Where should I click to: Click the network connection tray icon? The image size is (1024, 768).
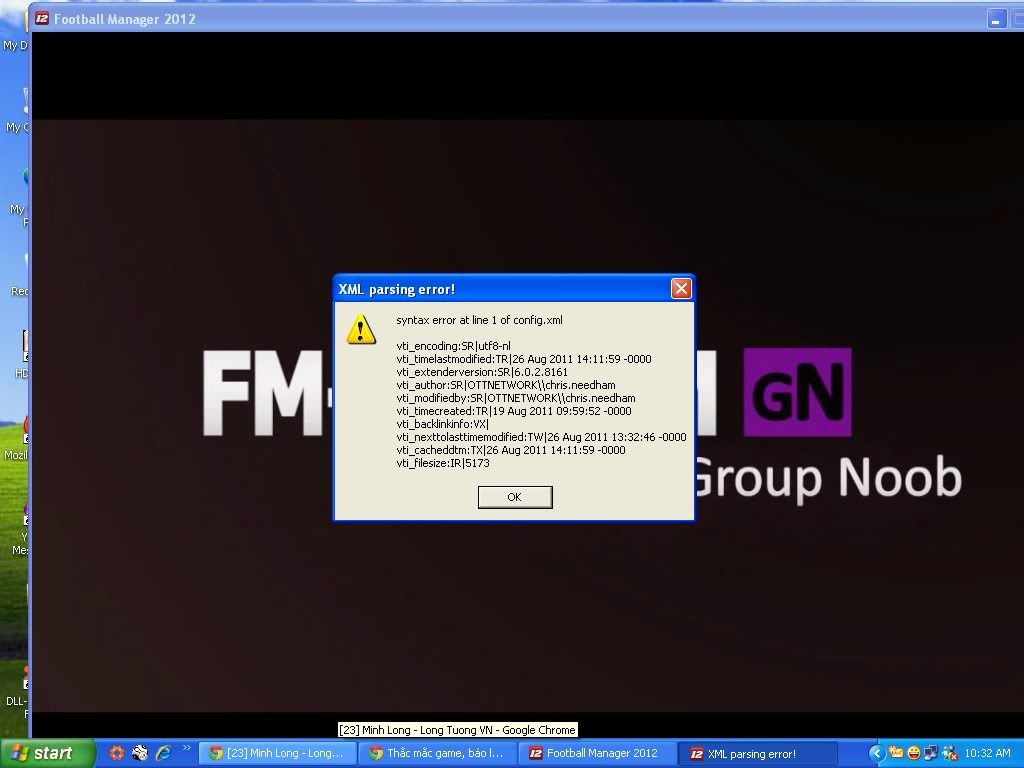pyautogui.click(x=931, y=754)
